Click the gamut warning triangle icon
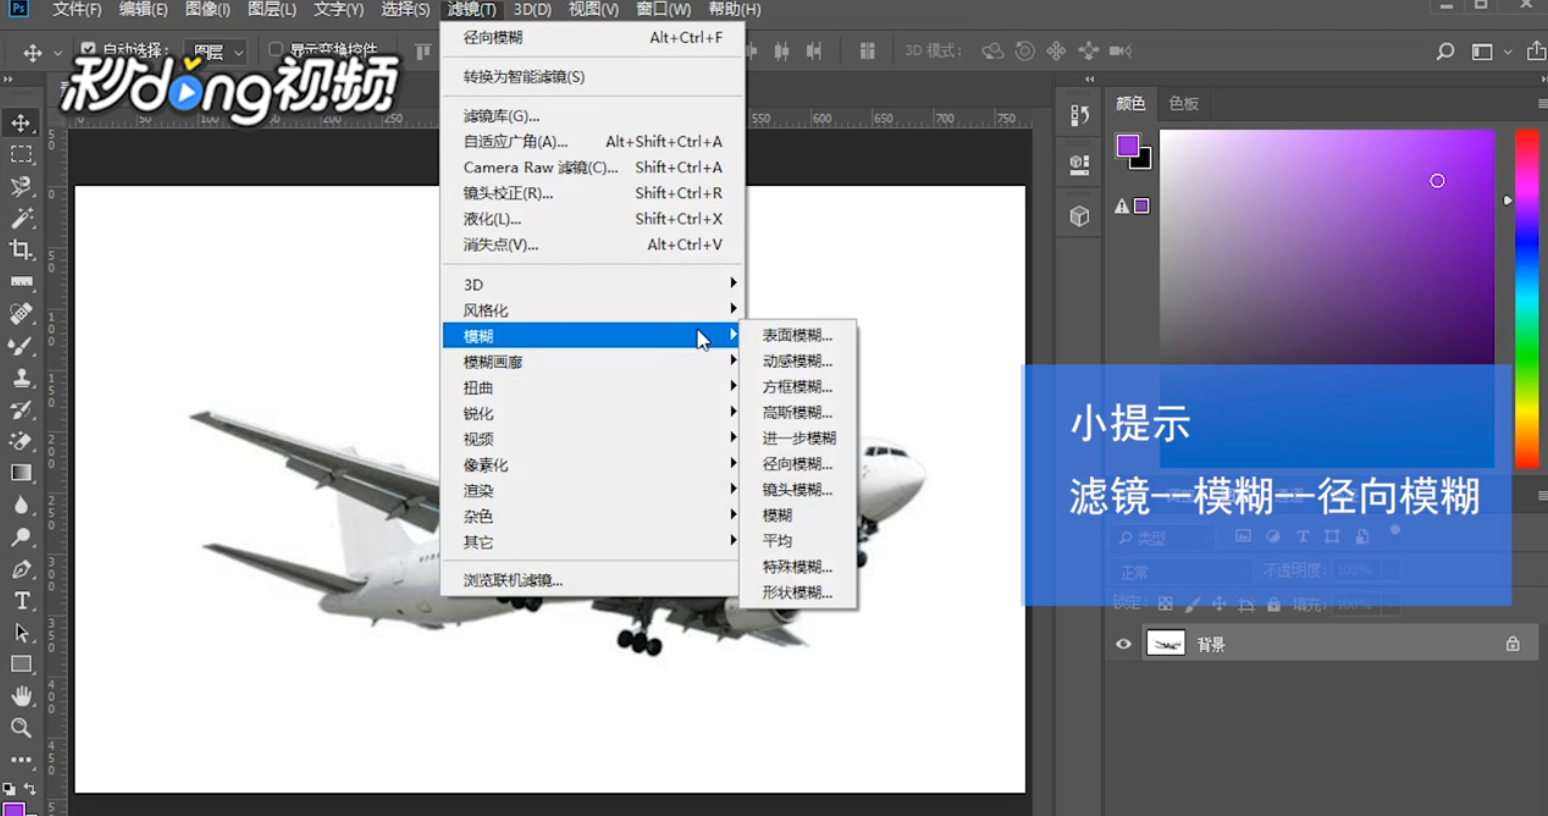The image size is (1548, 816). (1122, 206)
